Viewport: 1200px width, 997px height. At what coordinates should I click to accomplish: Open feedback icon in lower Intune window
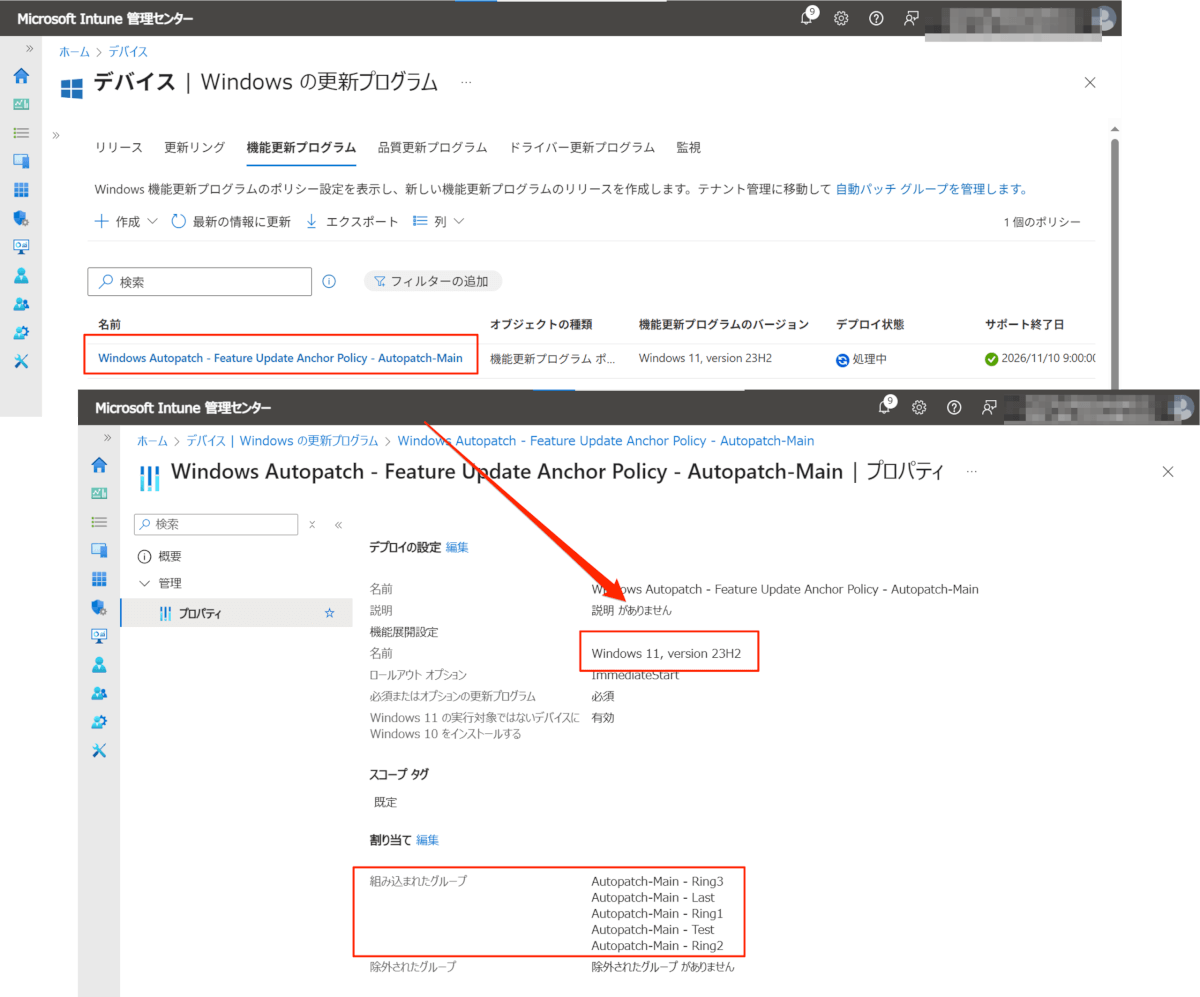pyautogui.click(x=988, y=407)
